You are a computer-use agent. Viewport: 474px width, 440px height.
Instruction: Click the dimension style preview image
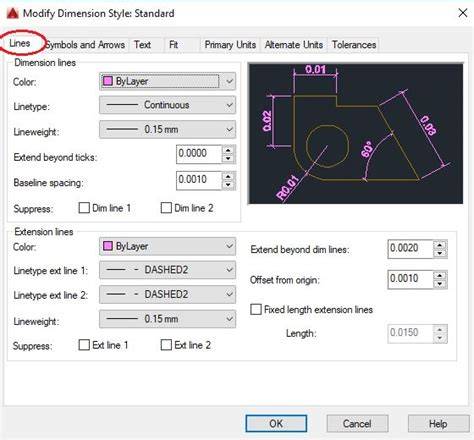(x=356, y=133)
